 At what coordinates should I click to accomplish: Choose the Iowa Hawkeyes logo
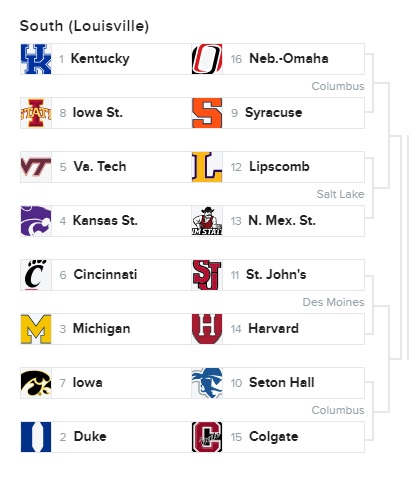(36, 383)
